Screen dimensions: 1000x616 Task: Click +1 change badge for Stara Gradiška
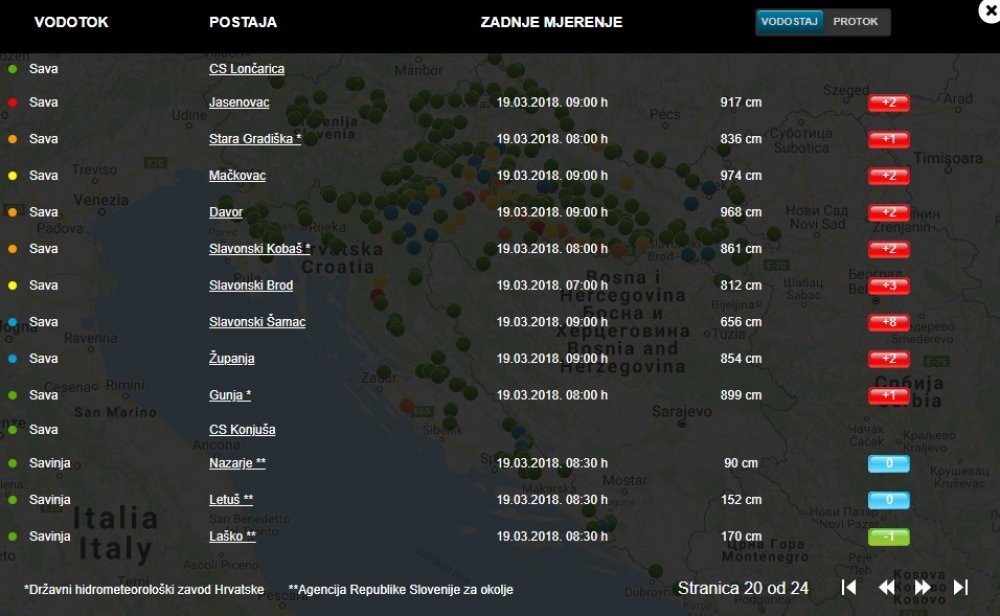coord(888,139)
